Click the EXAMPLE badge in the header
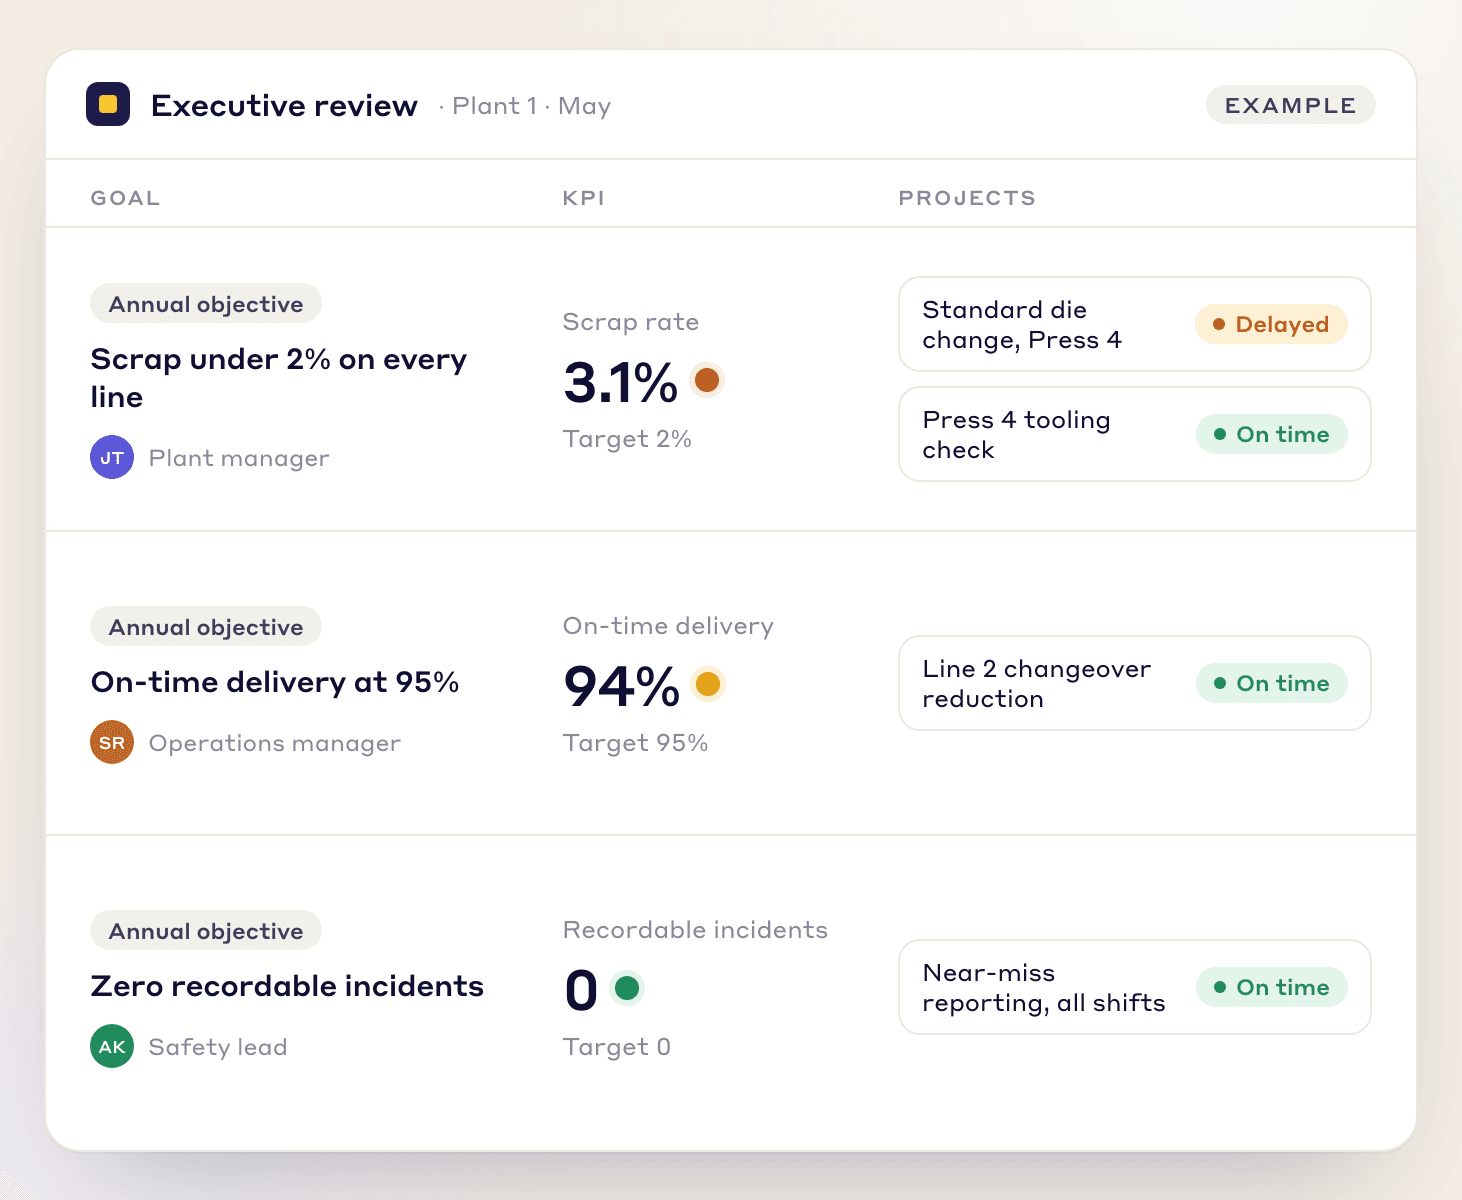This screenshot has height=1200, width=1462. tap(1290, 105)
